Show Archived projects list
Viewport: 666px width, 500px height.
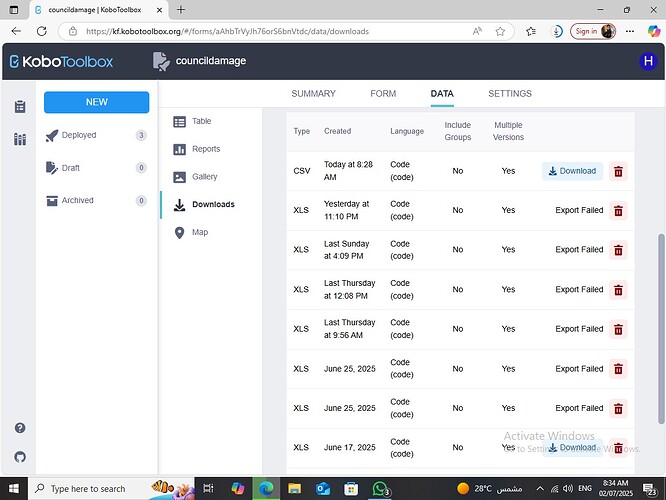click(96, 201)
